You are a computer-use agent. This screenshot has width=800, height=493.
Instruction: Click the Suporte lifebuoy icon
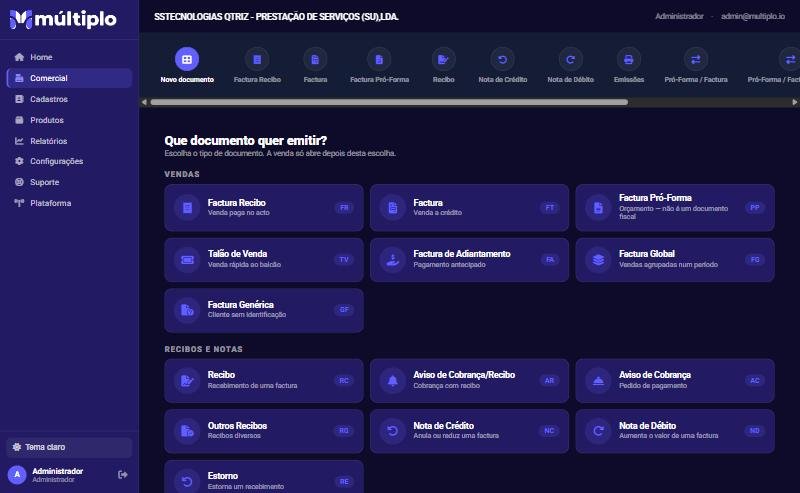click(19, 182)
